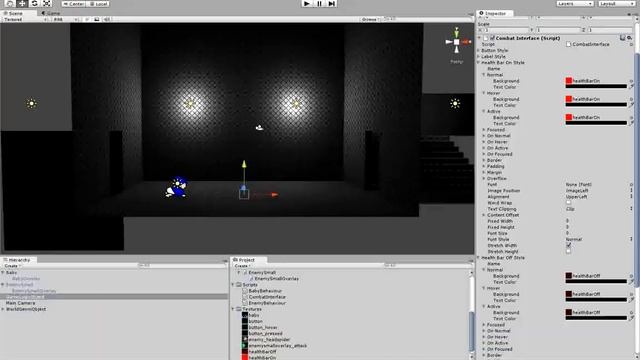The image size is (640, 360).
Task: Select the Baby sprite in the scene
Action: tap(177, 187)
